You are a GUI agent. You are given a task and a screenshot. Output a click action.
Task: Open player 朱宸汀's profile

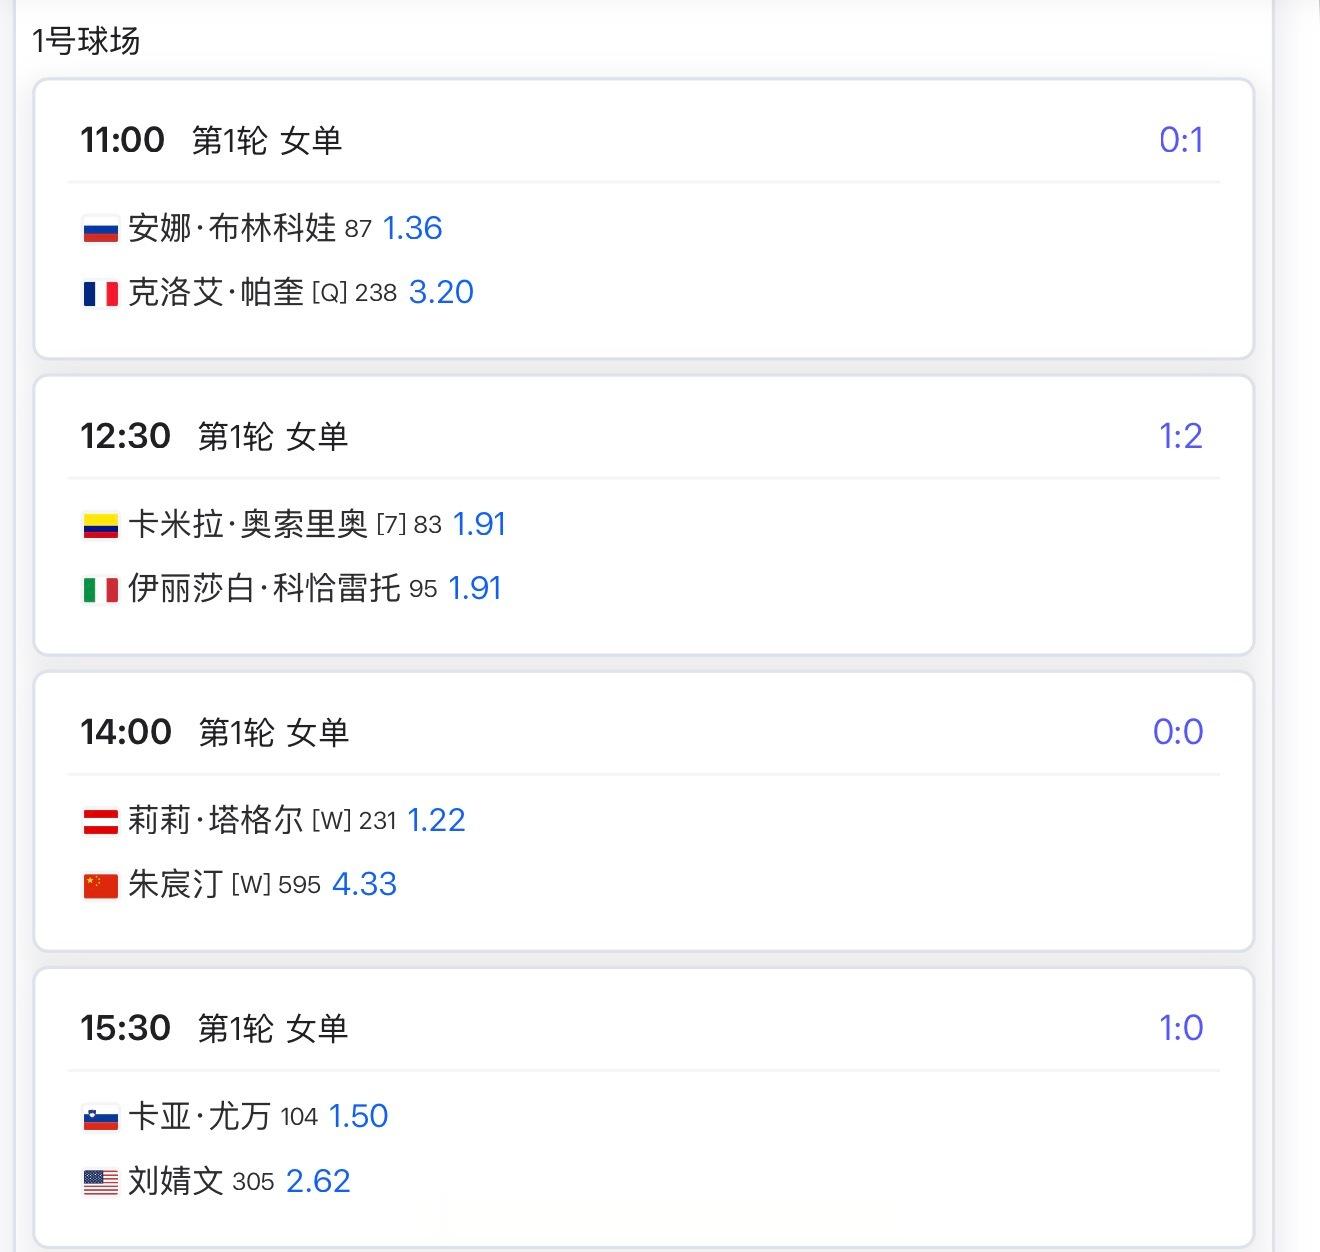click(x=175, y=885)
